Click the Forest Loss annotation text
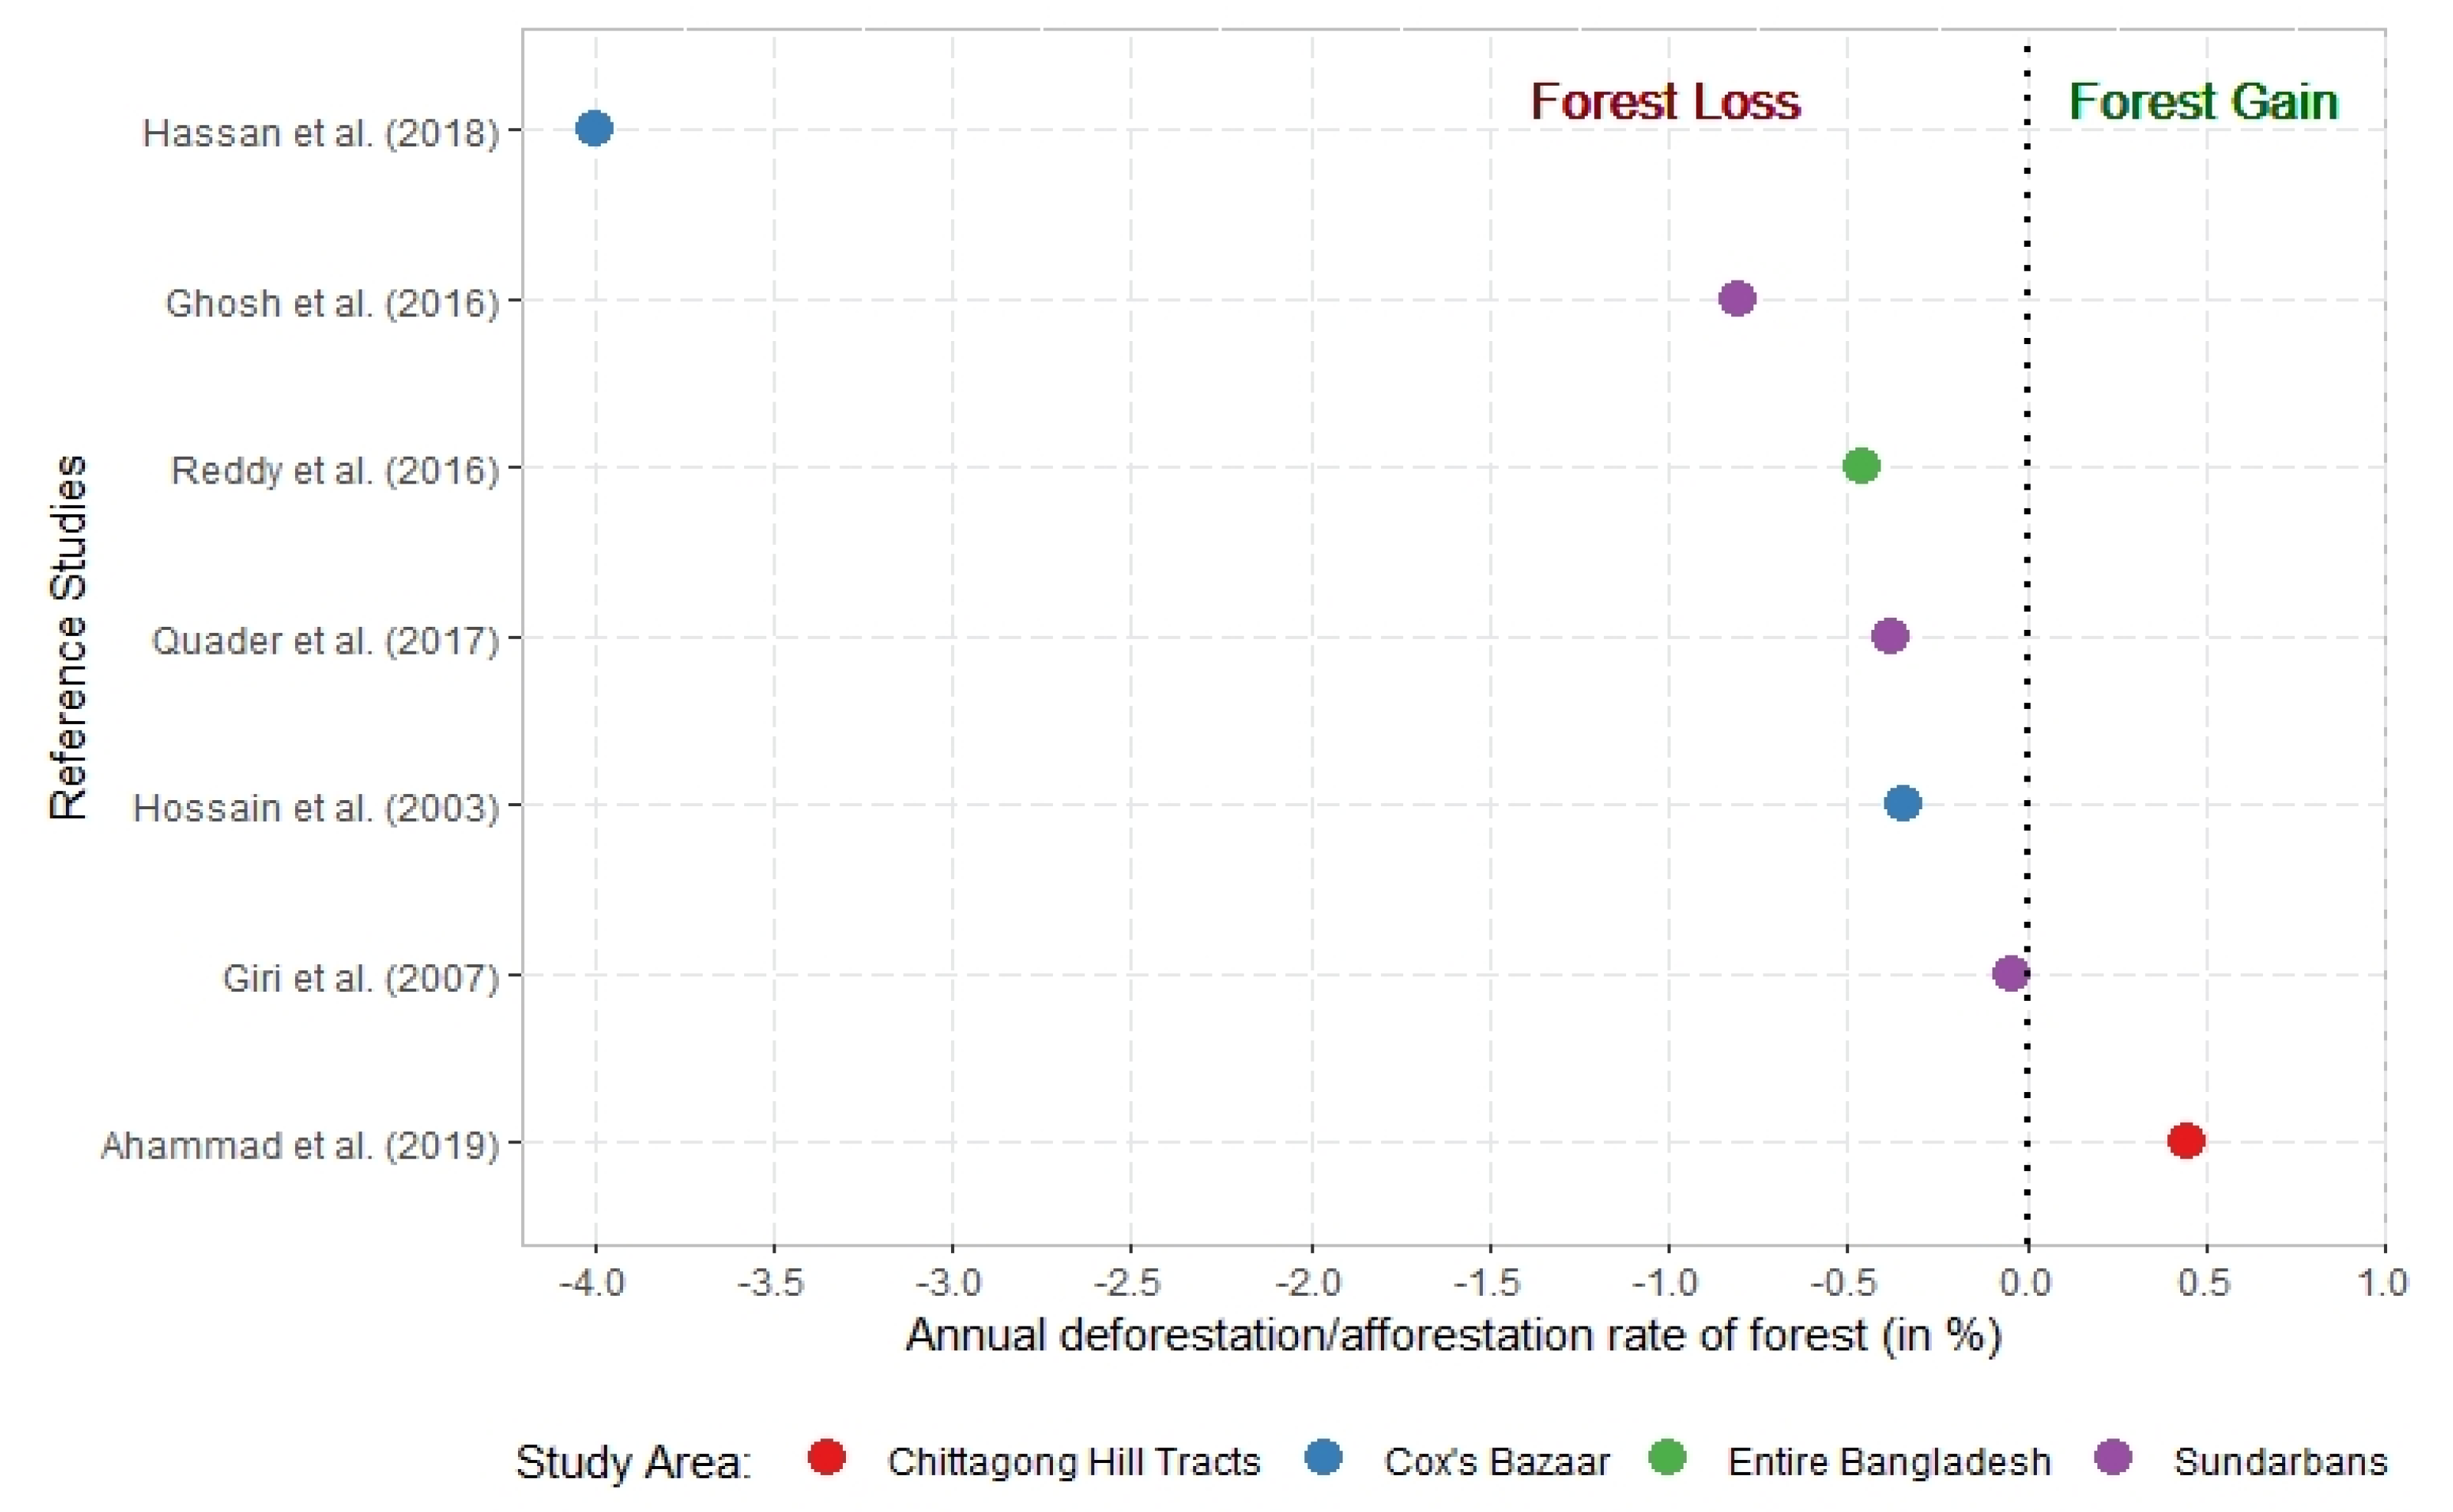The image size is (2453, 1512). click(1665, 102)
